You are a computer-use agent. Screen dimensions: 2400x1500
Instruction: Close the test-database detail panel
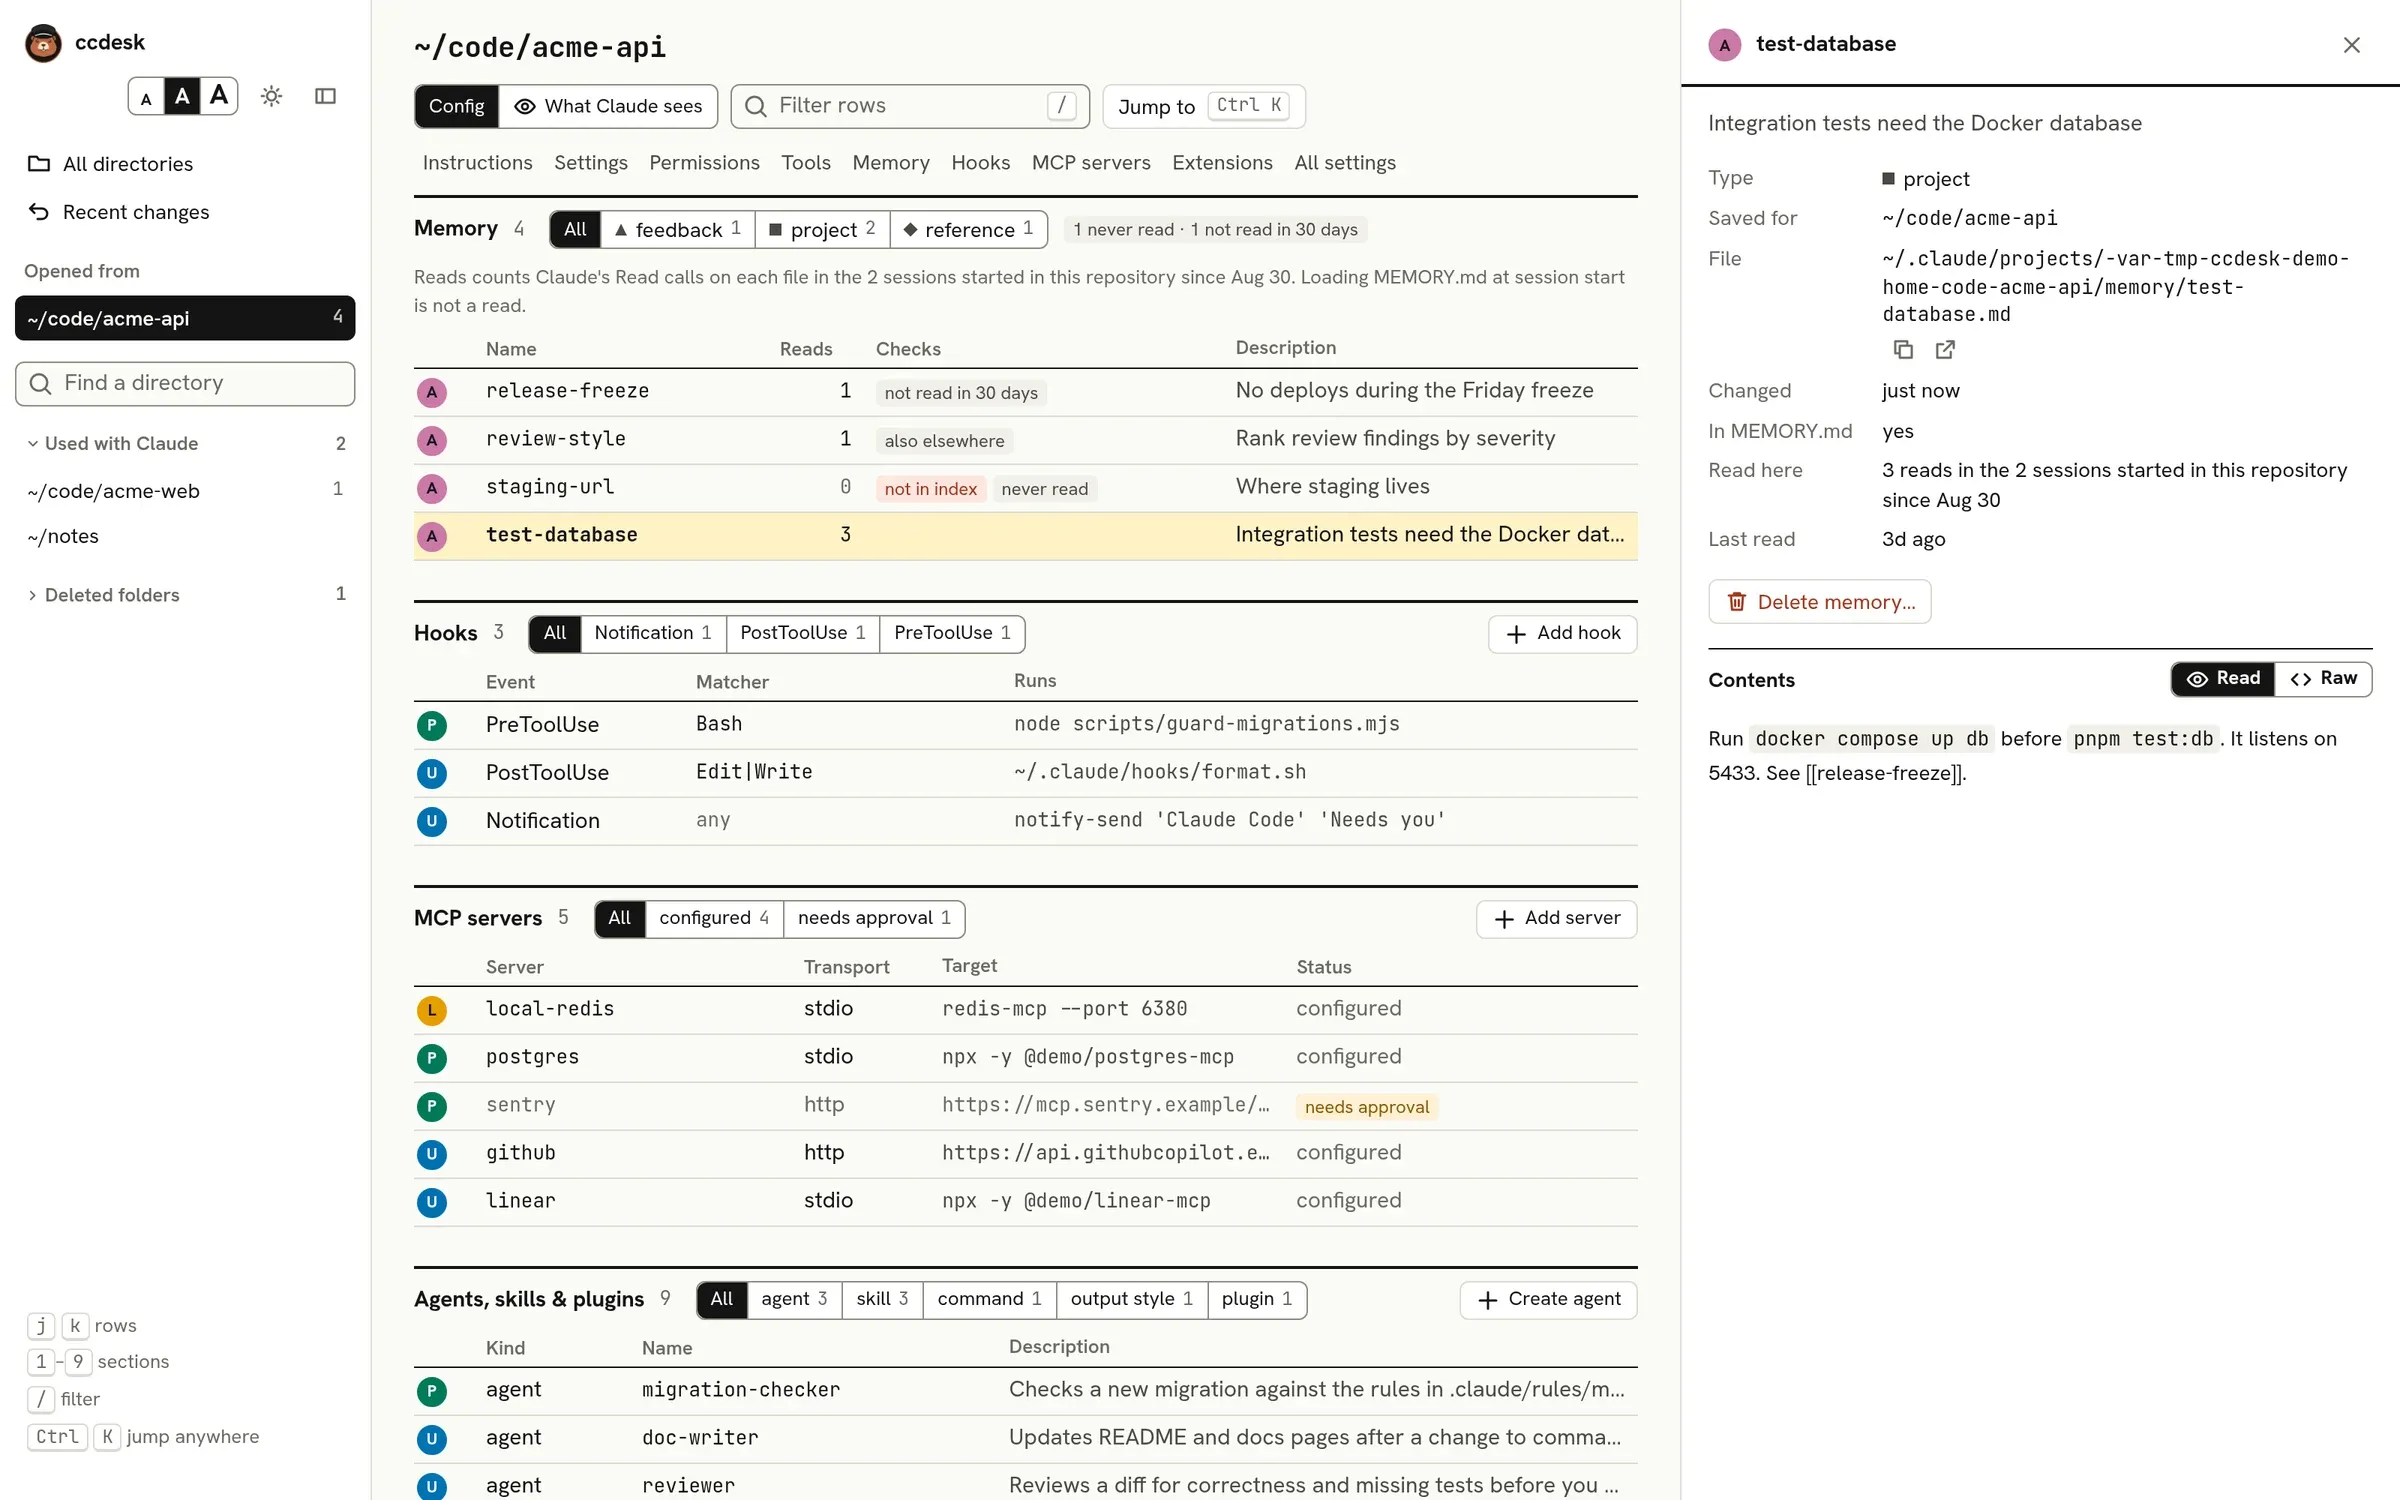(x=2351, y=45)
